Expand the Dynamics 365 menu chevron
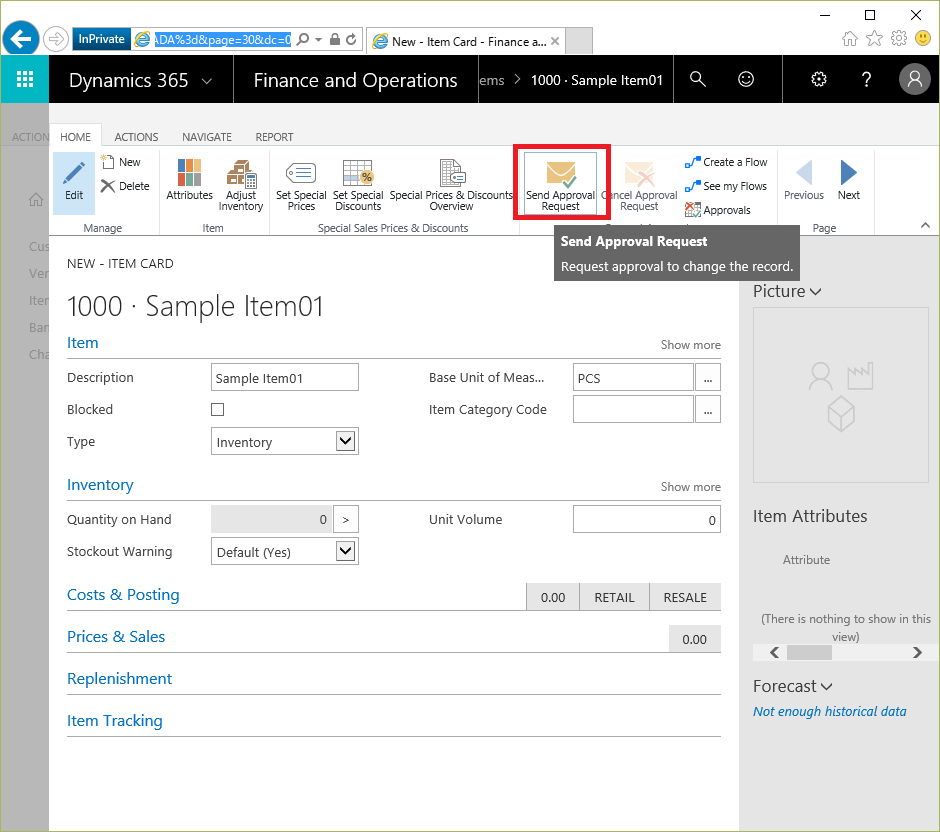The image size is (940, 832). (x=207, y=81)
